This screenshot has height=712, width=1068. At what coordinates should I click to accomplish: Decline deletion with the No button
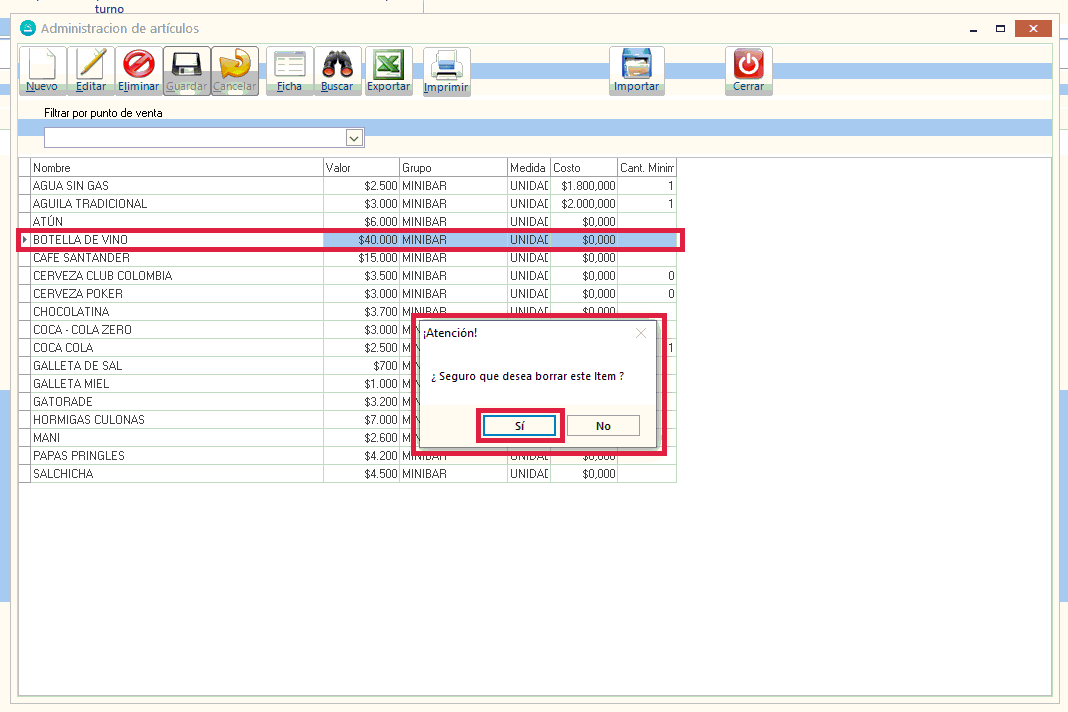pos(603,426)
